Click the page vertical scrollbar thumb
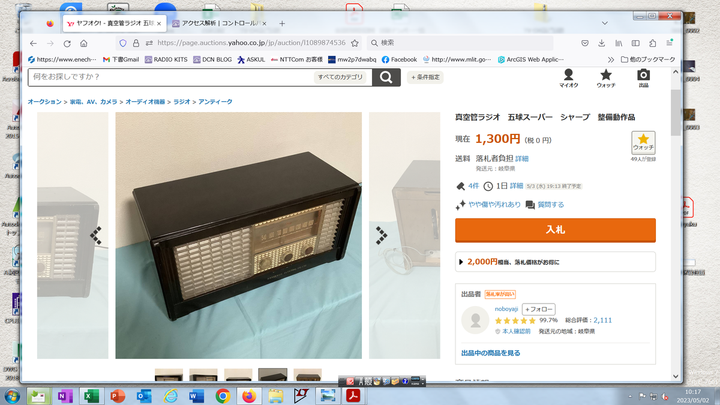 click(675, 112)
